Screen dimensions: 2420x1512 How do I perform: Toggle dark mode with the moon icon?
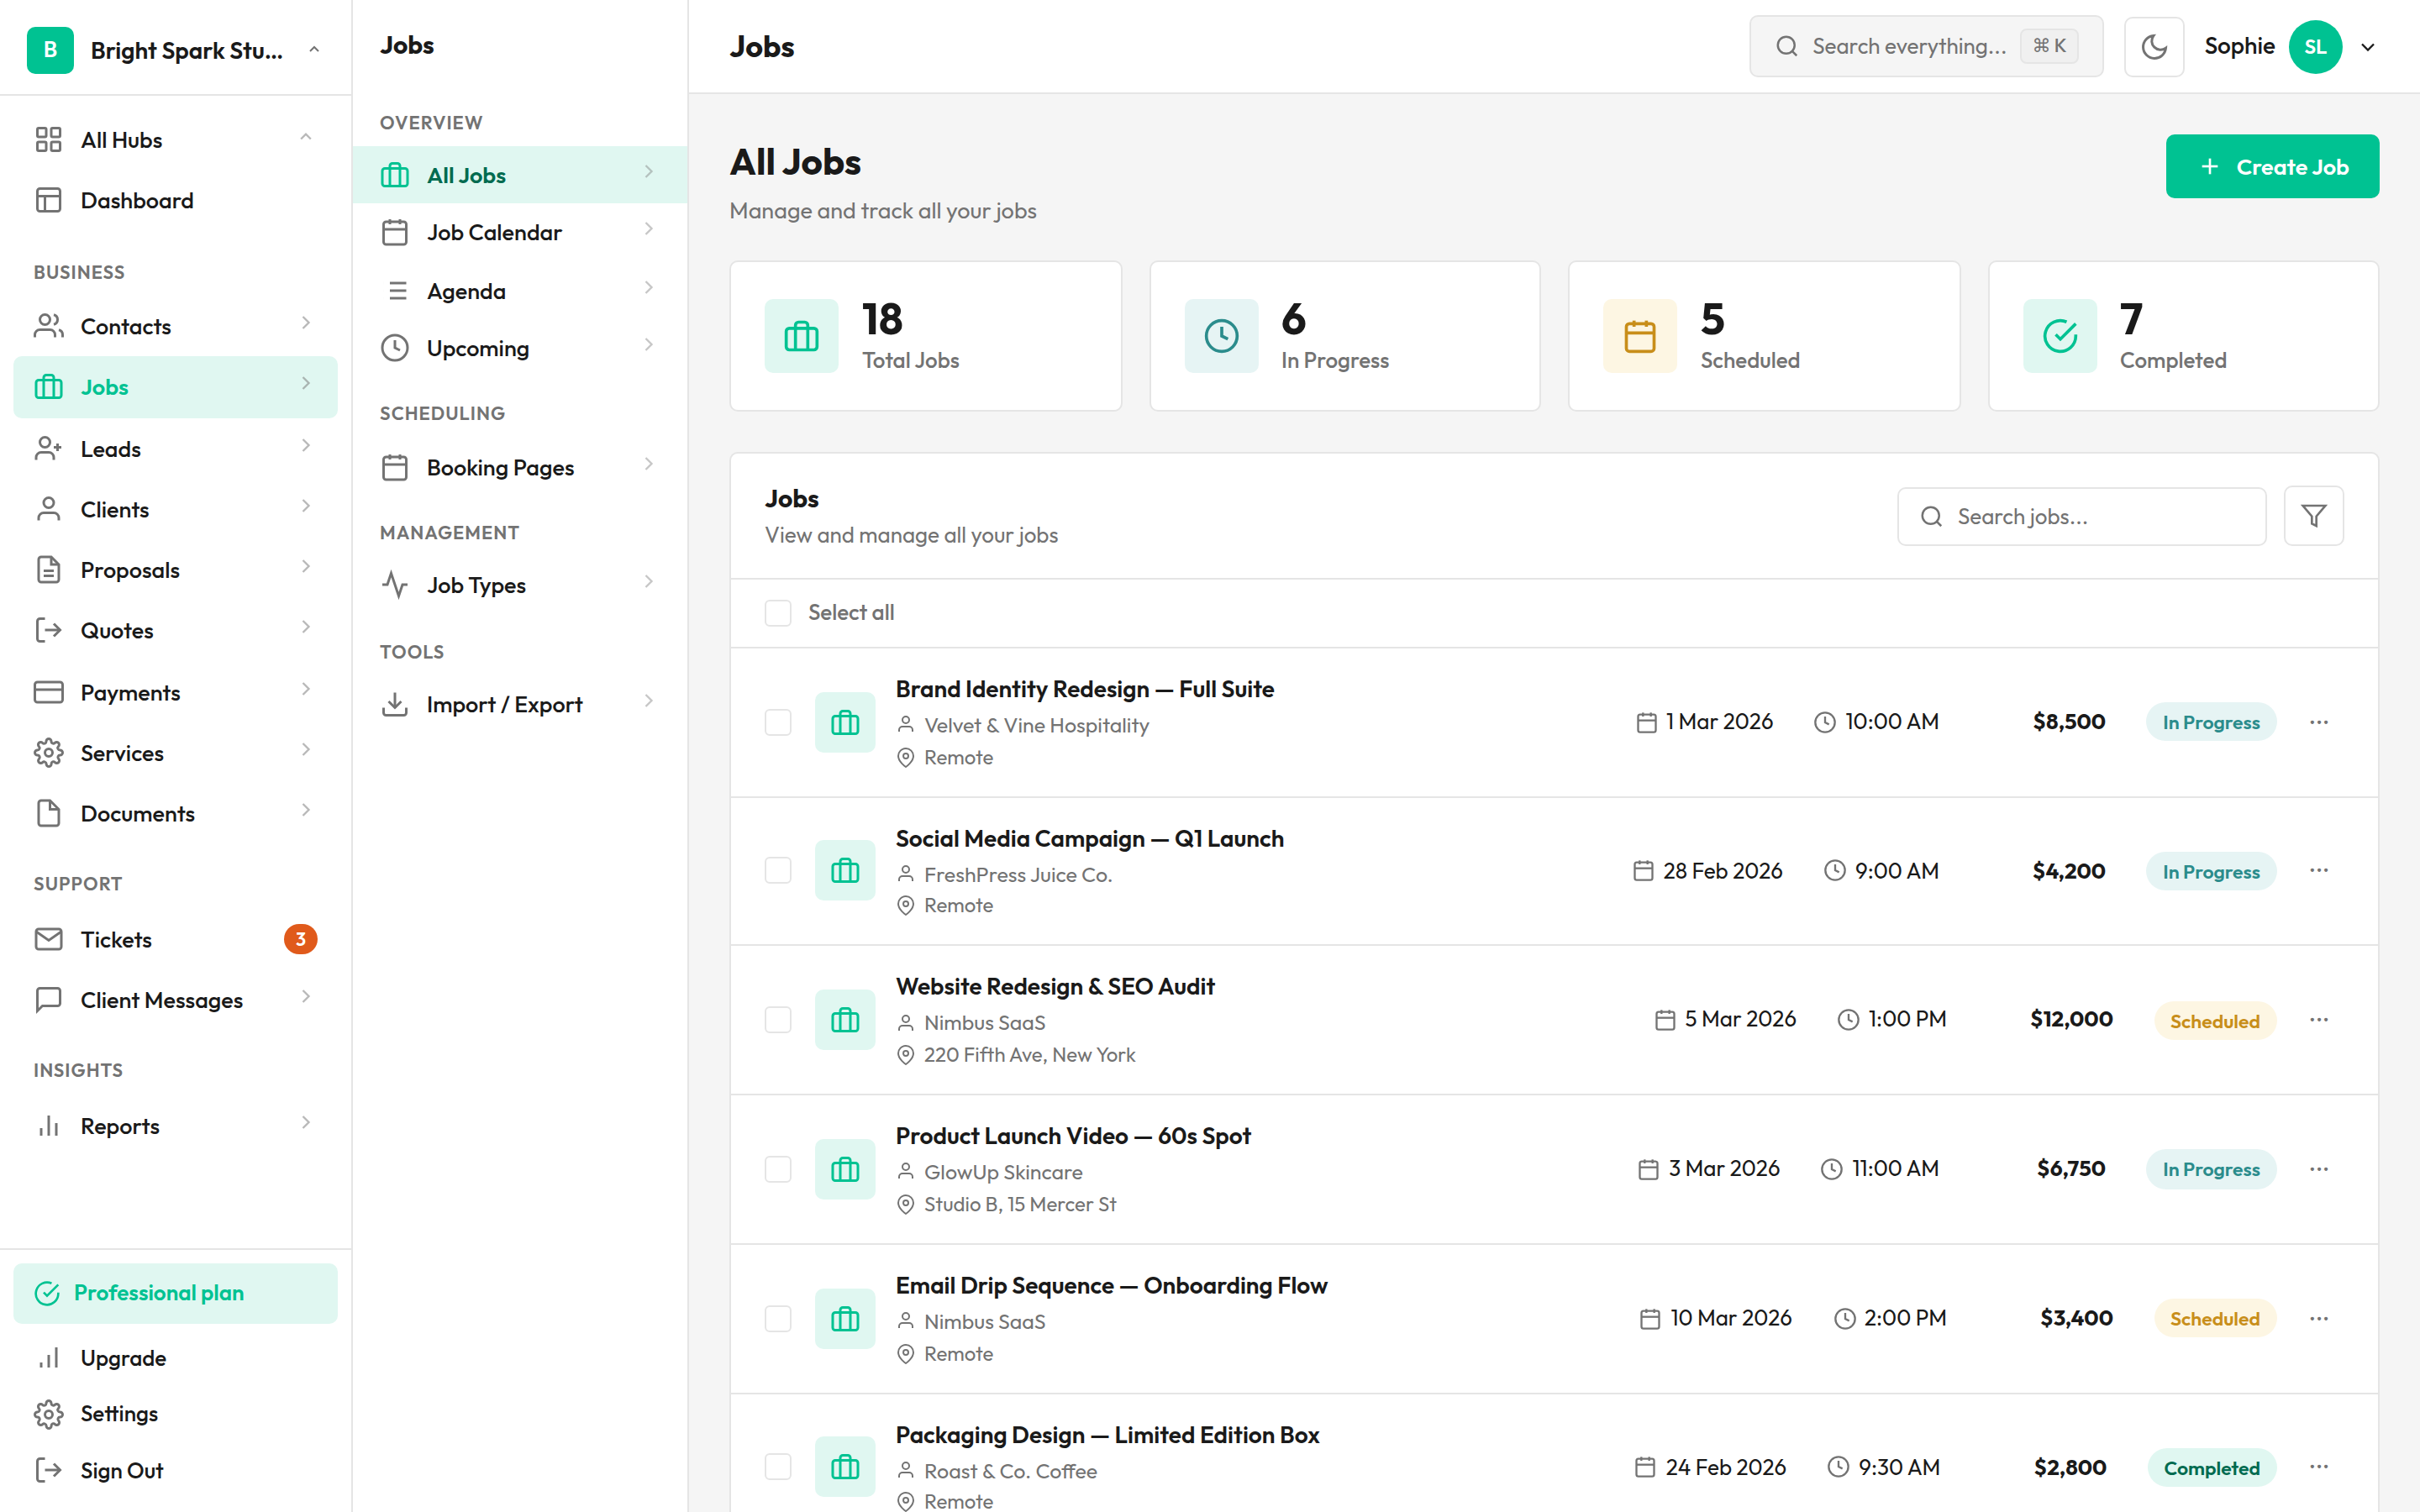2154,46
